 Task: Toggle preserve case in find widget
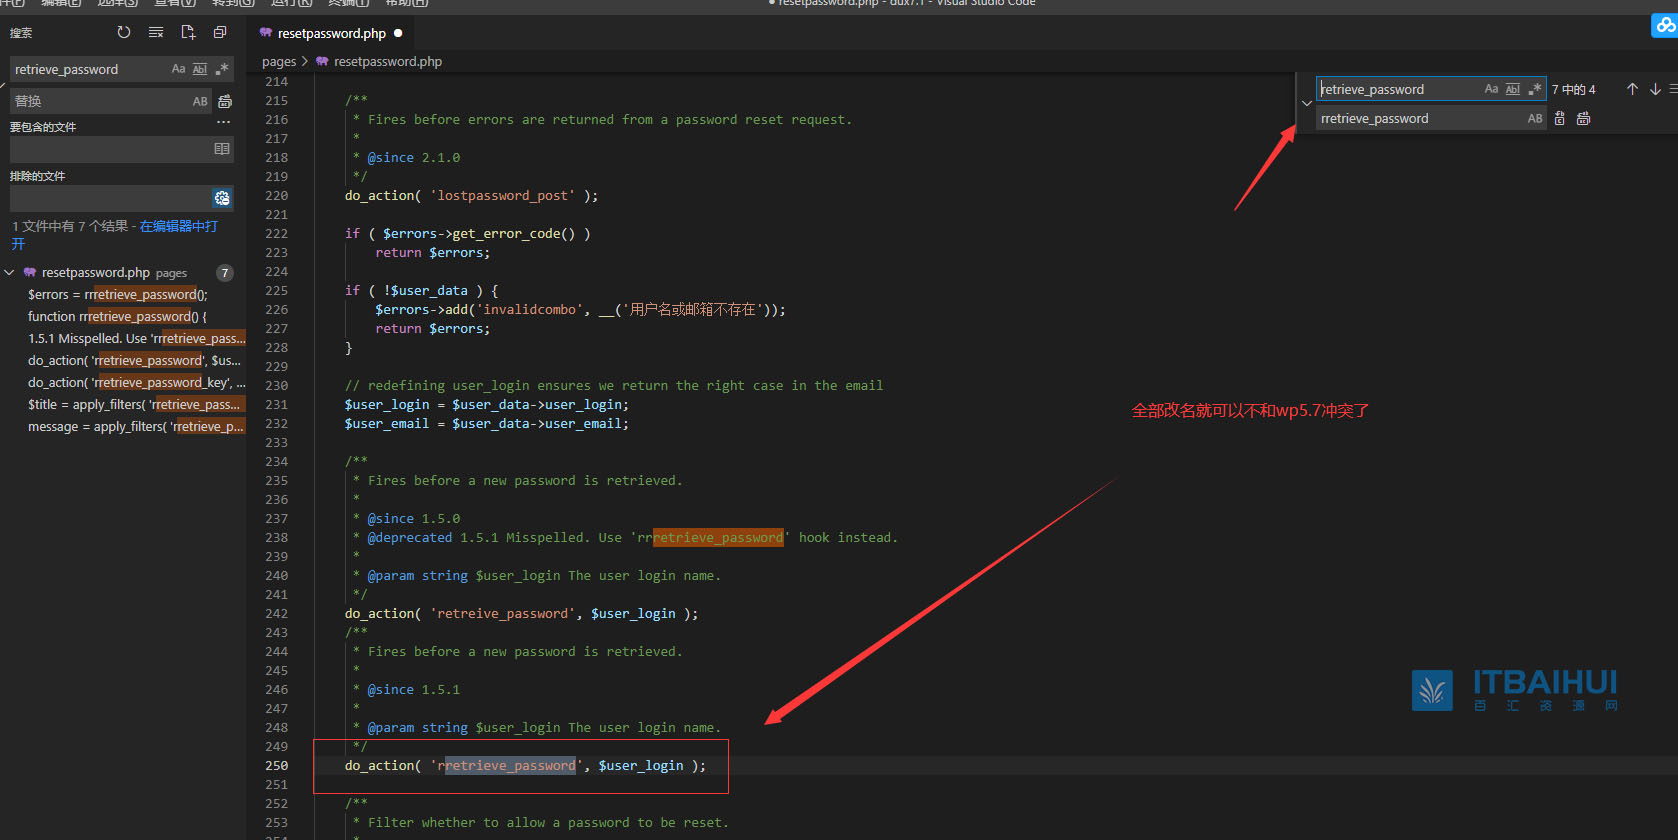click(1535, 118)
